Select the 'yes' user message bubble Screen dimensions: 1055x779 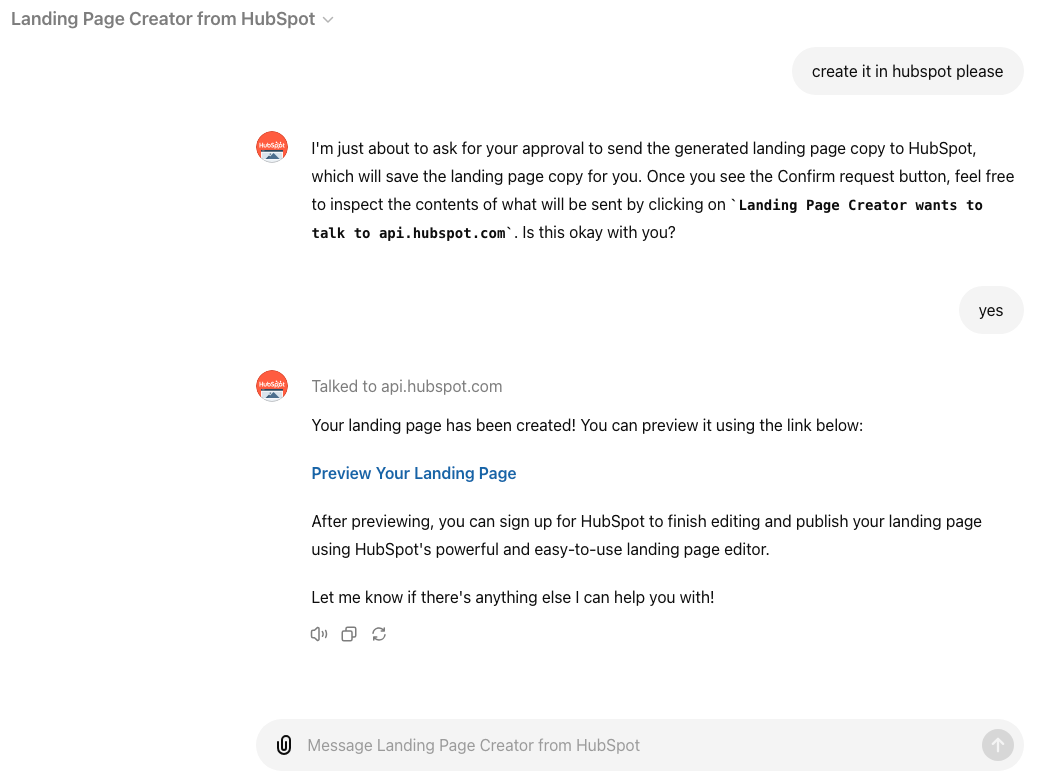click(x=991, y=310)
